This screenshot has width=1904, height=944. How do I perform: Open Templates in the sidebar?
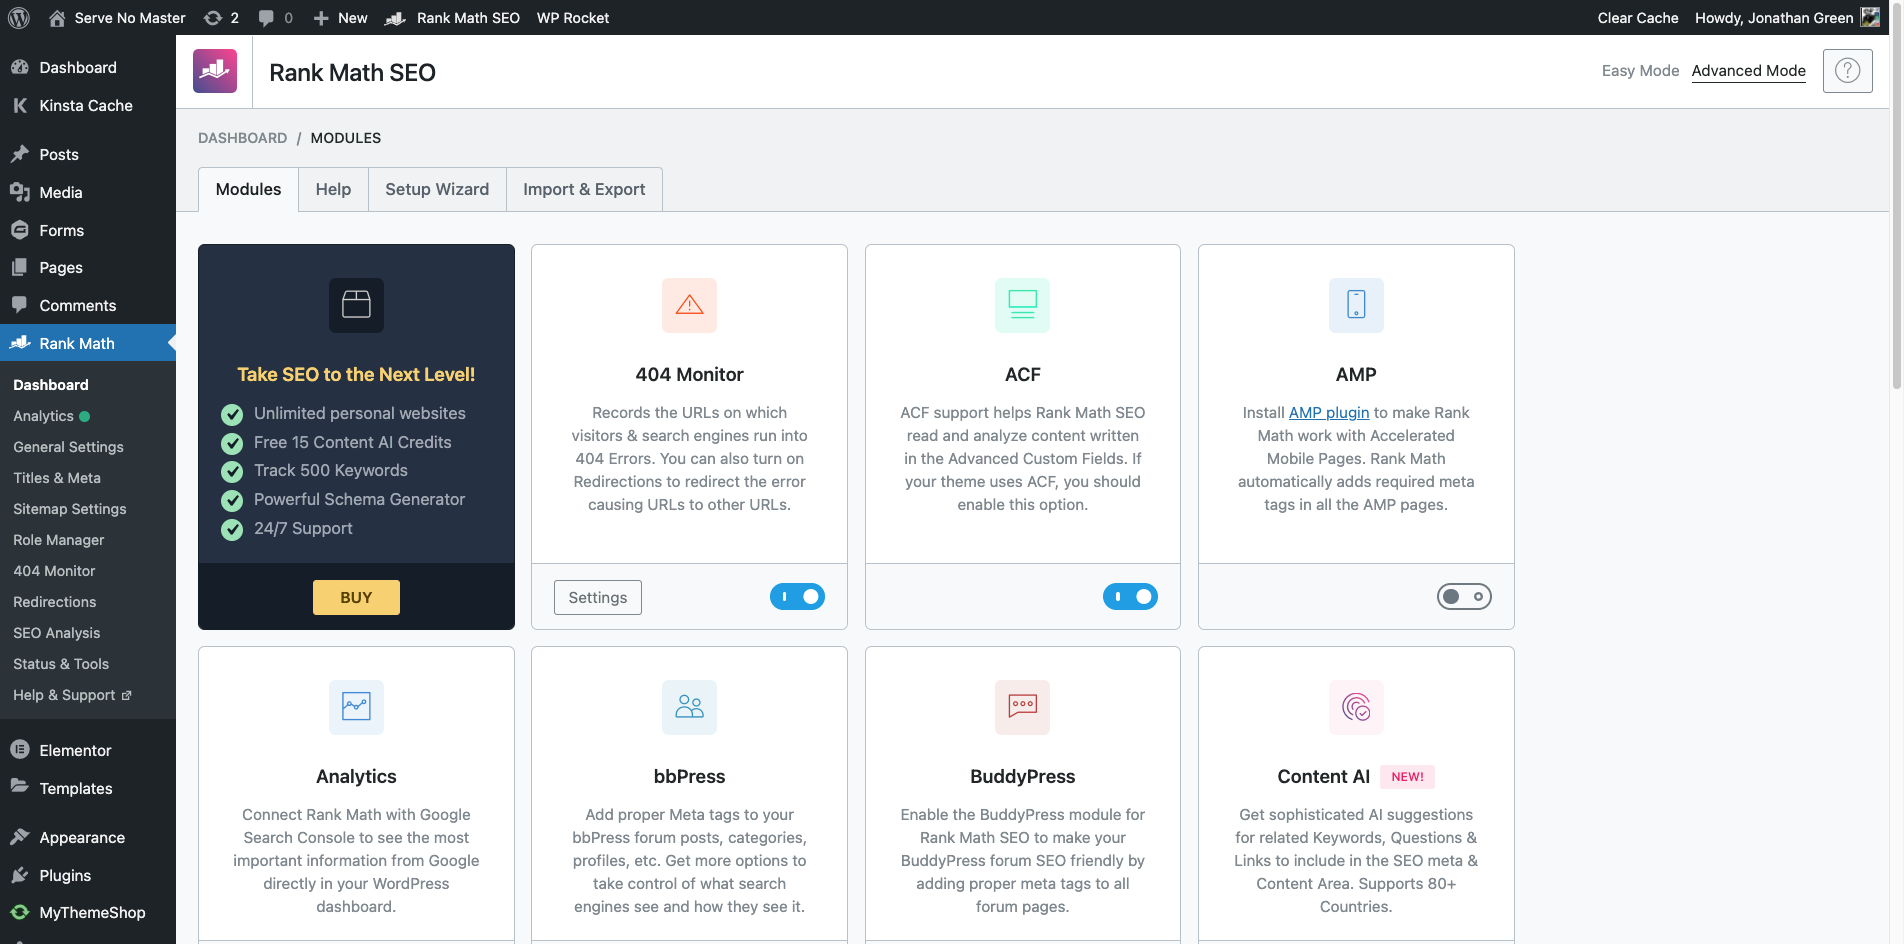[88, 788]
